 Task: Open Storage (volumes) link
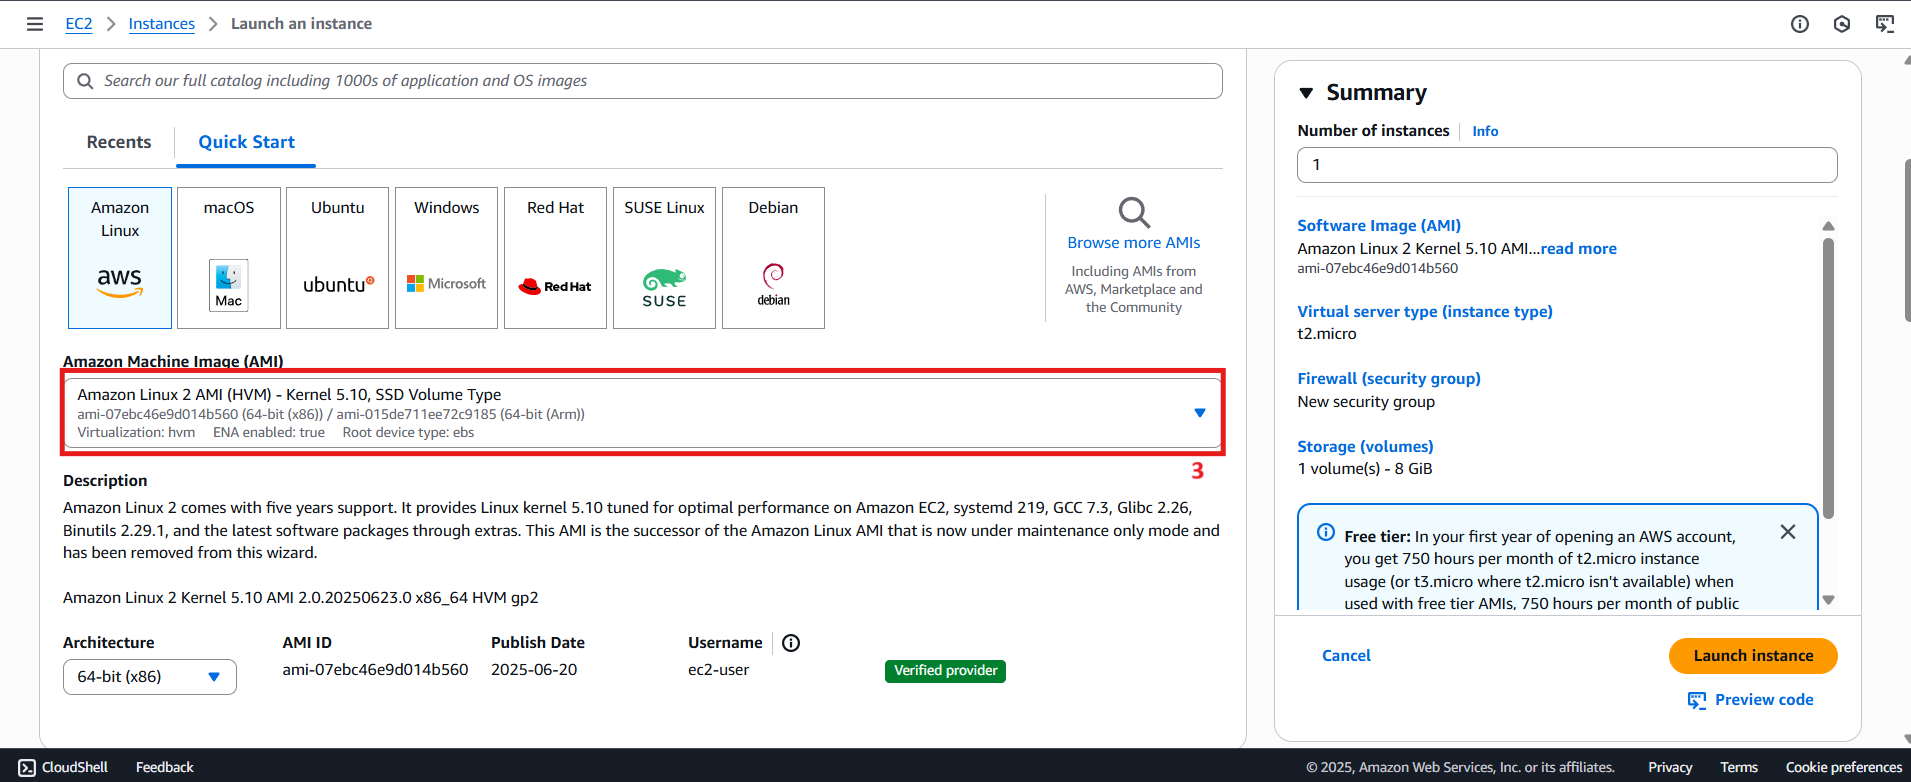(x=1365, y=447)
